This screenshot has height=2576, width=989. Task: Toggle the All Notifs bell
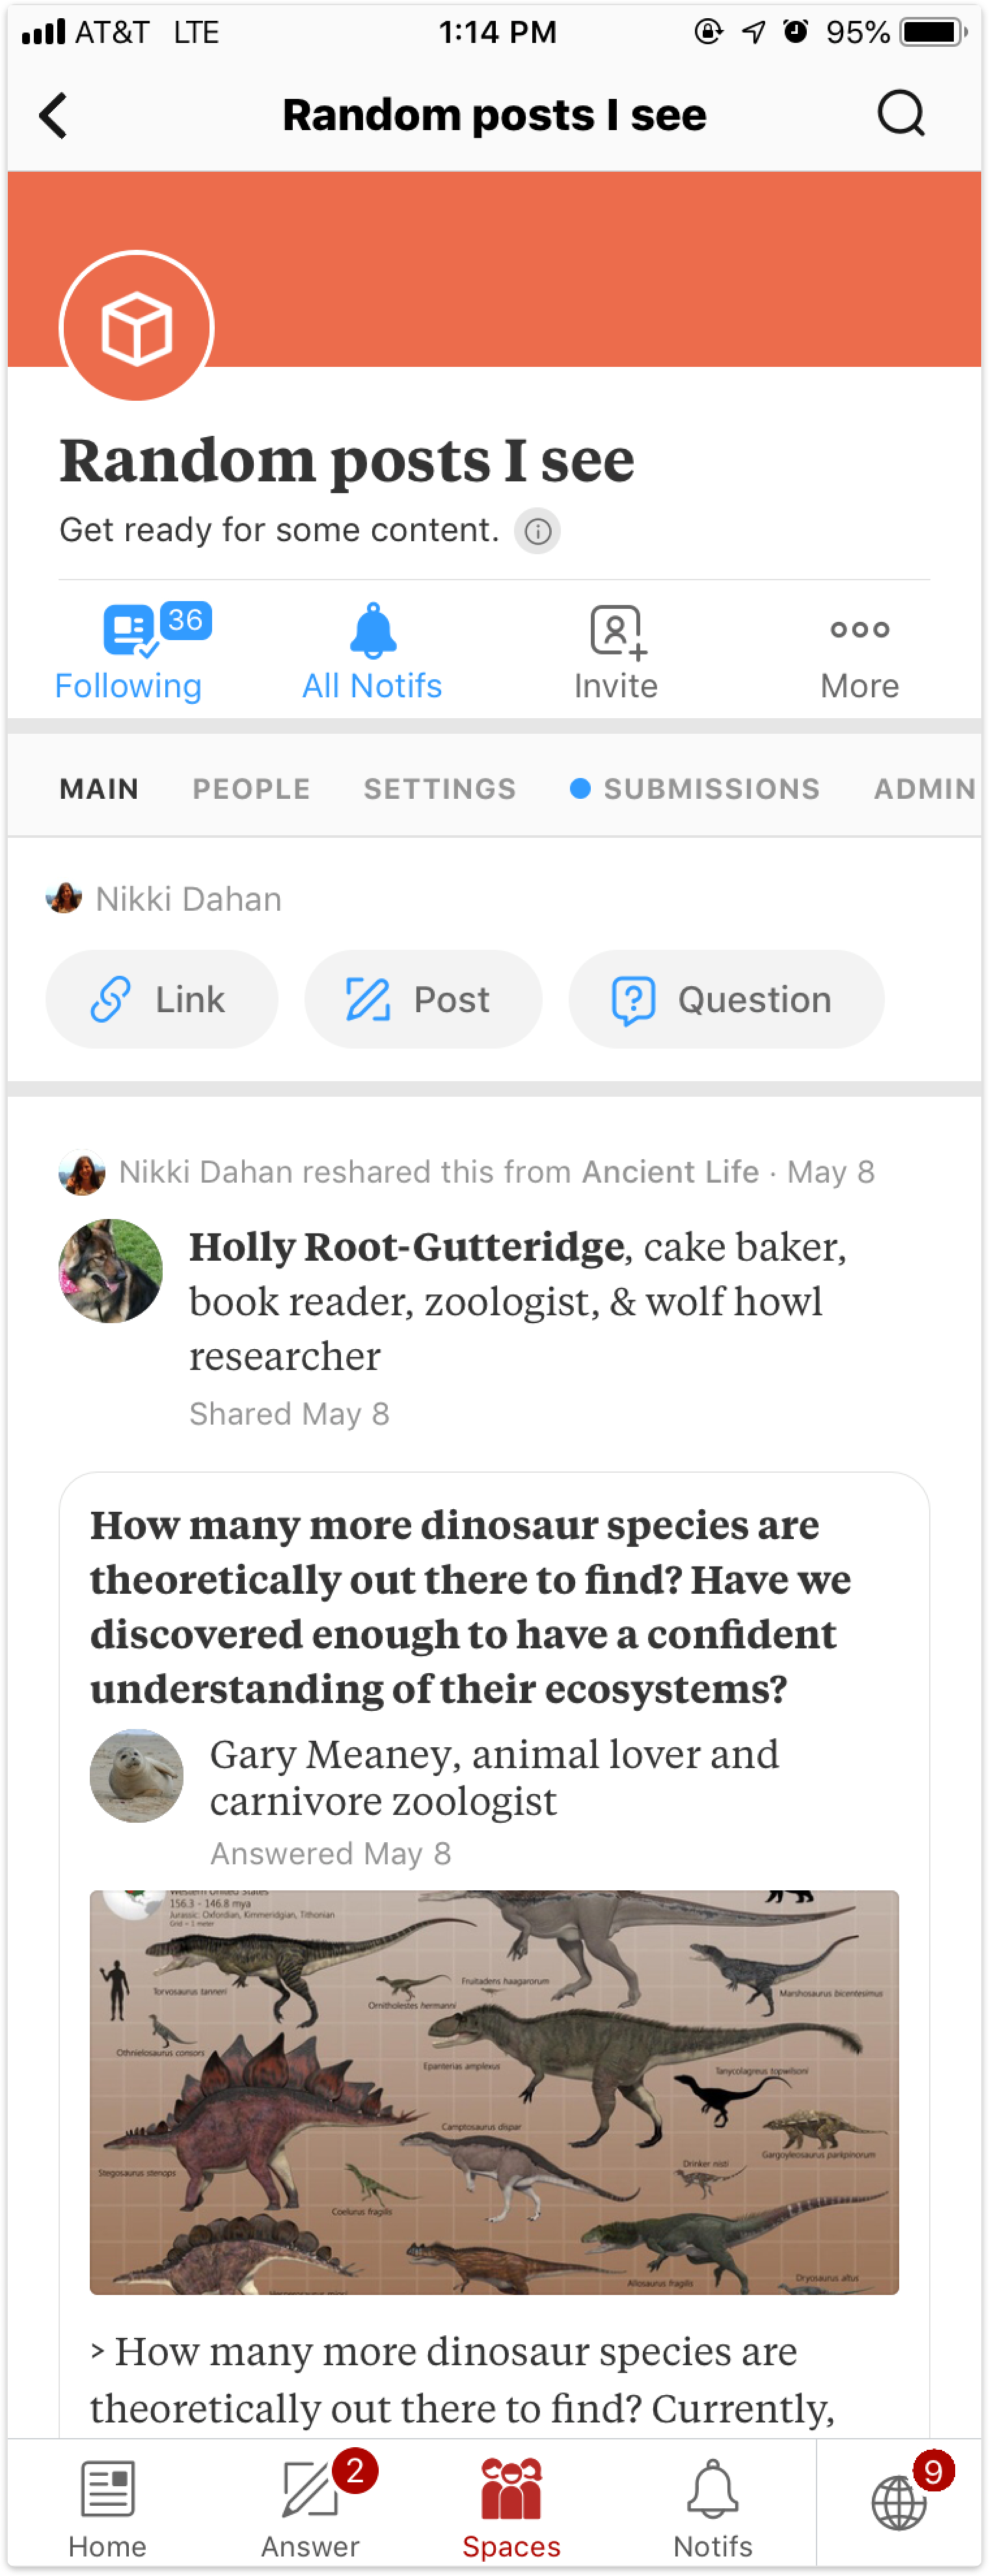point(372,652)
